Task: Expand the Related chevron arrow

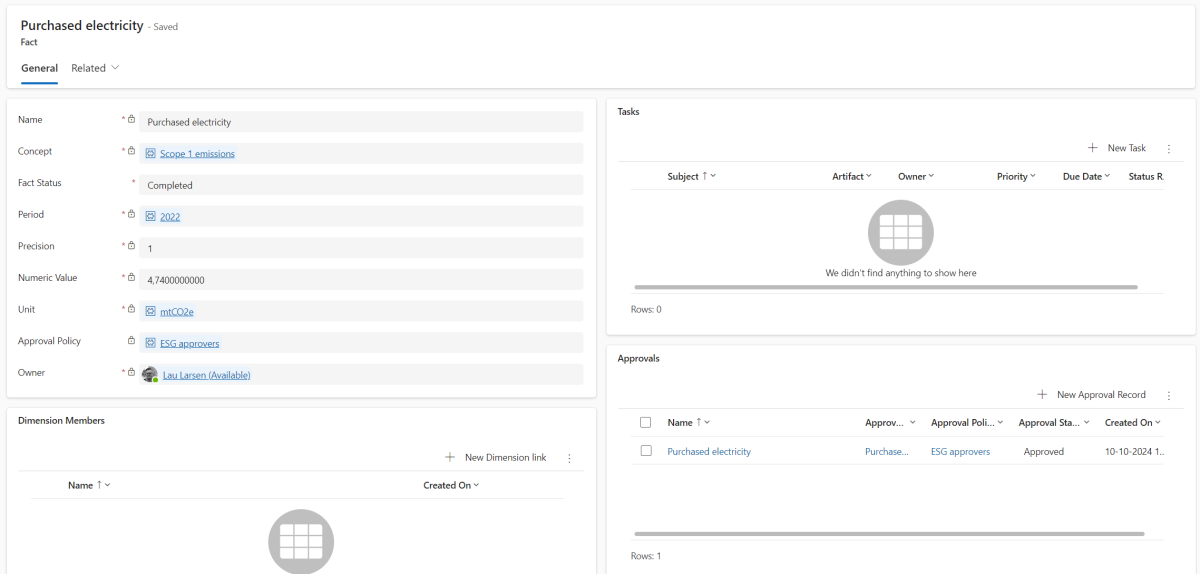Action: (115, 68)
